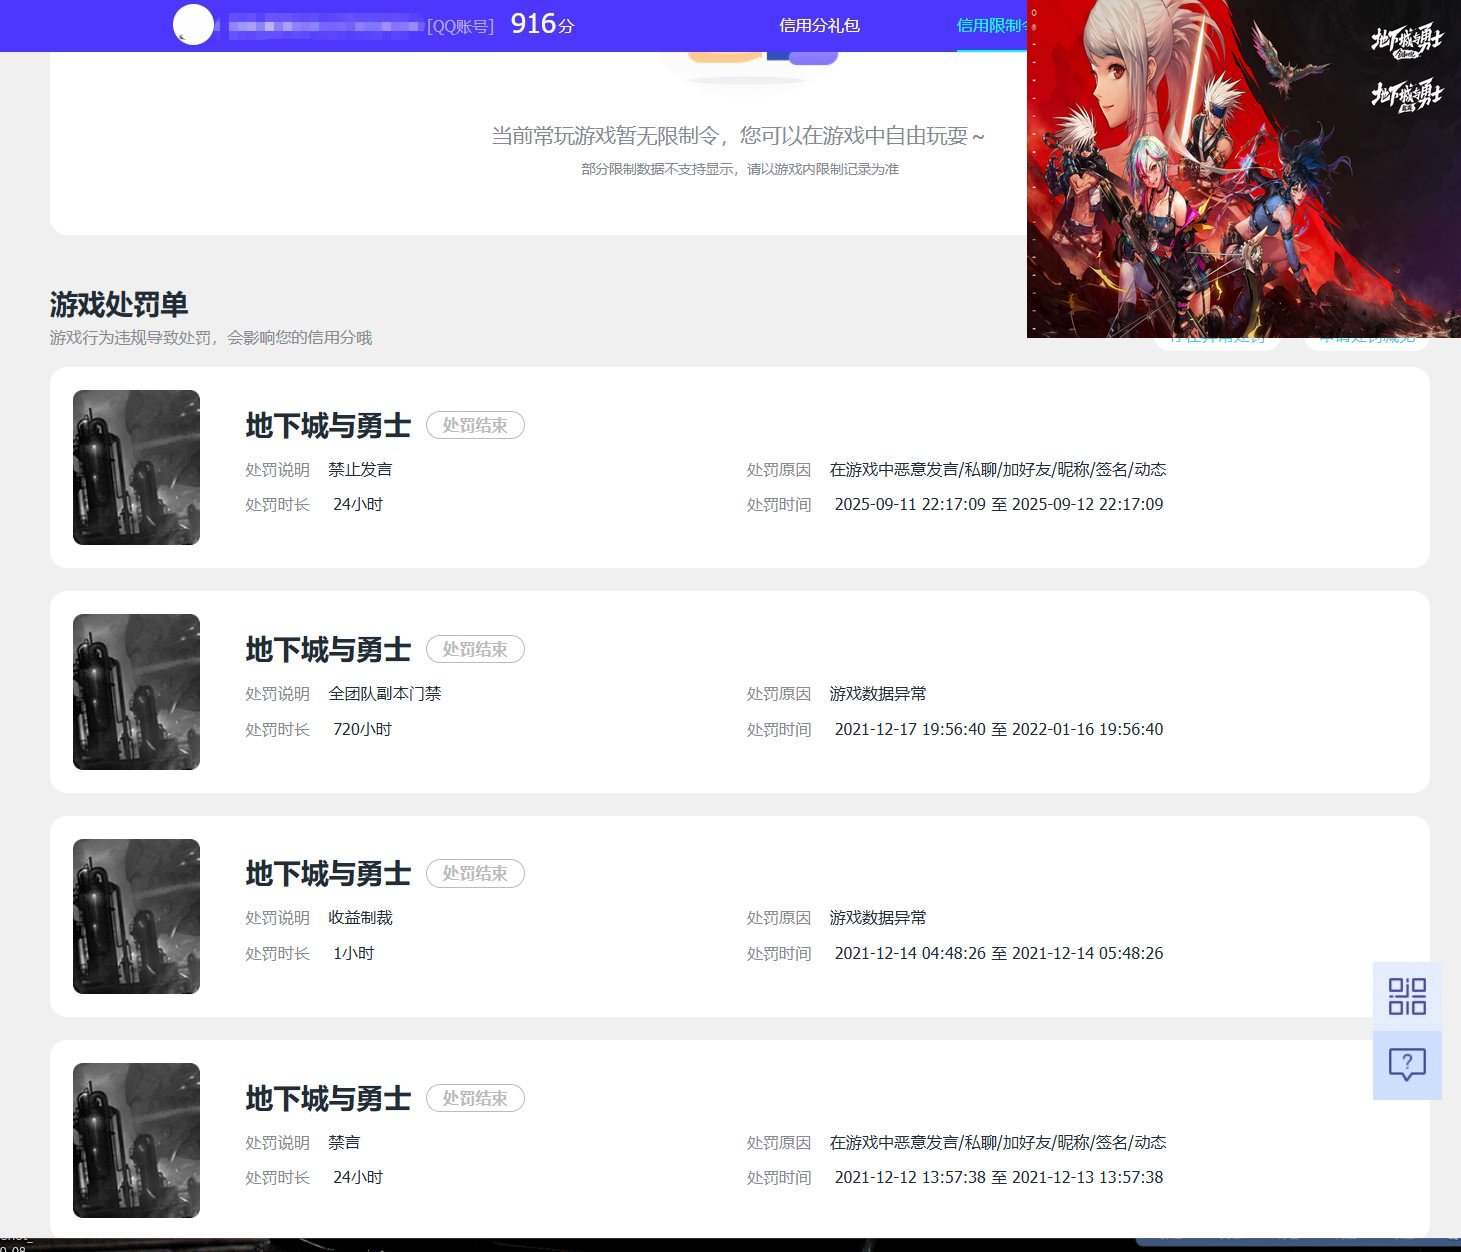Screen dimensions: 1461x1252
Task: Open the QR code floating button
Action: pyautogui.click(x=1407, y=996)
